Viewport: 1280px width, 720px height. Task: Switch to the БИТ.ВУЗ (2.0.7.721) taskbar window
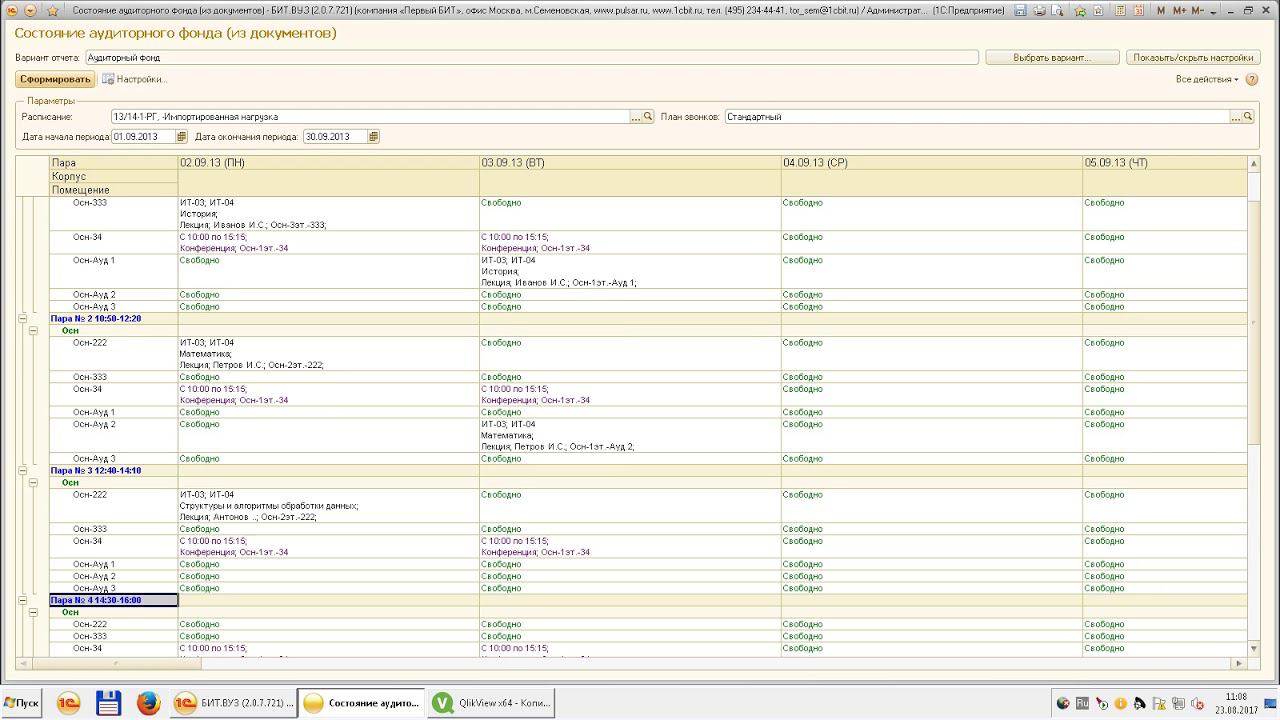[234, 703]
